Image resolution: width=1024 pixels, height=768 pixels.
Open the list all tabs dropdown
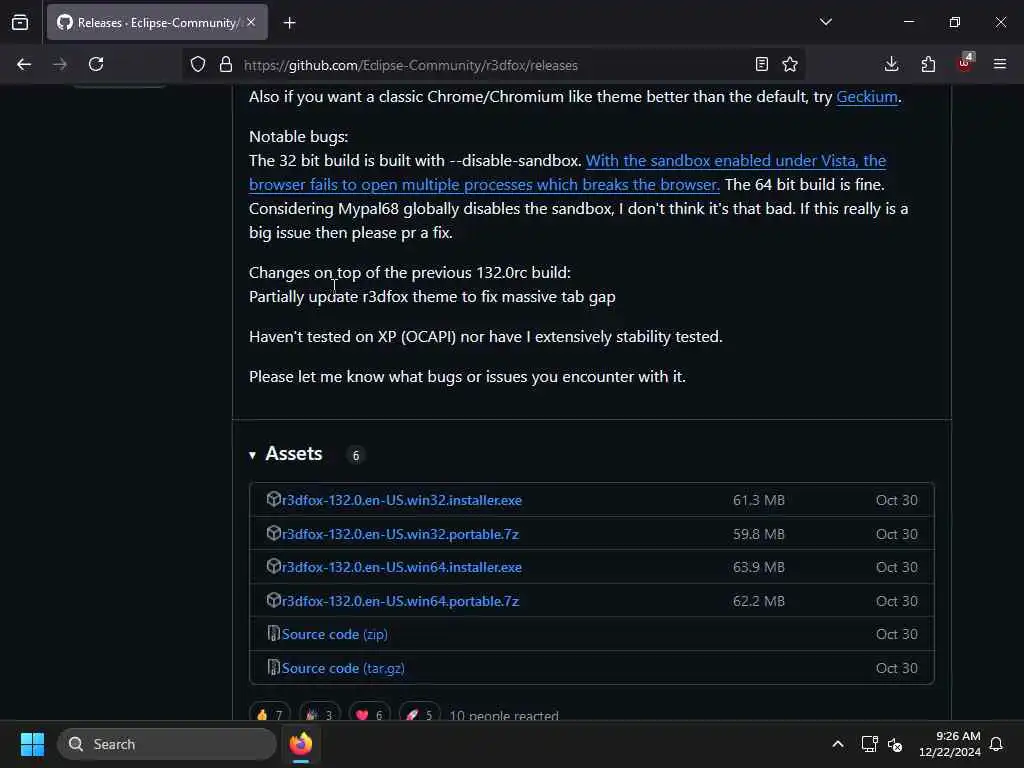click(826, 22)
